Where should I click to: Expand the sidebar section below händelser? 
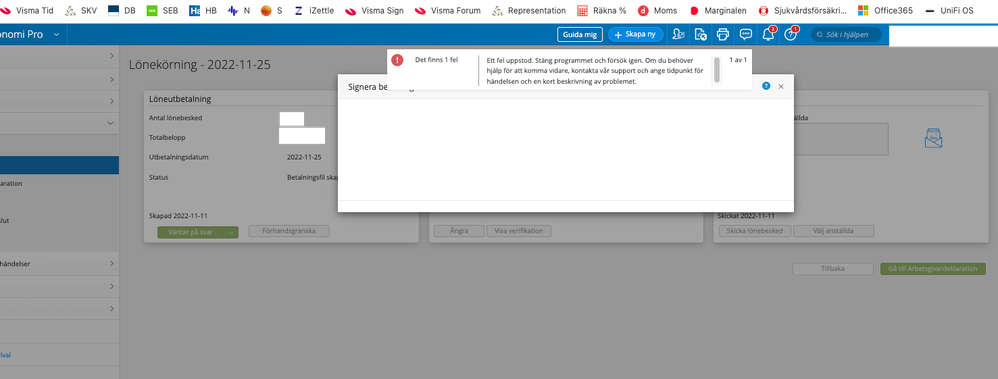coord(111,286)
